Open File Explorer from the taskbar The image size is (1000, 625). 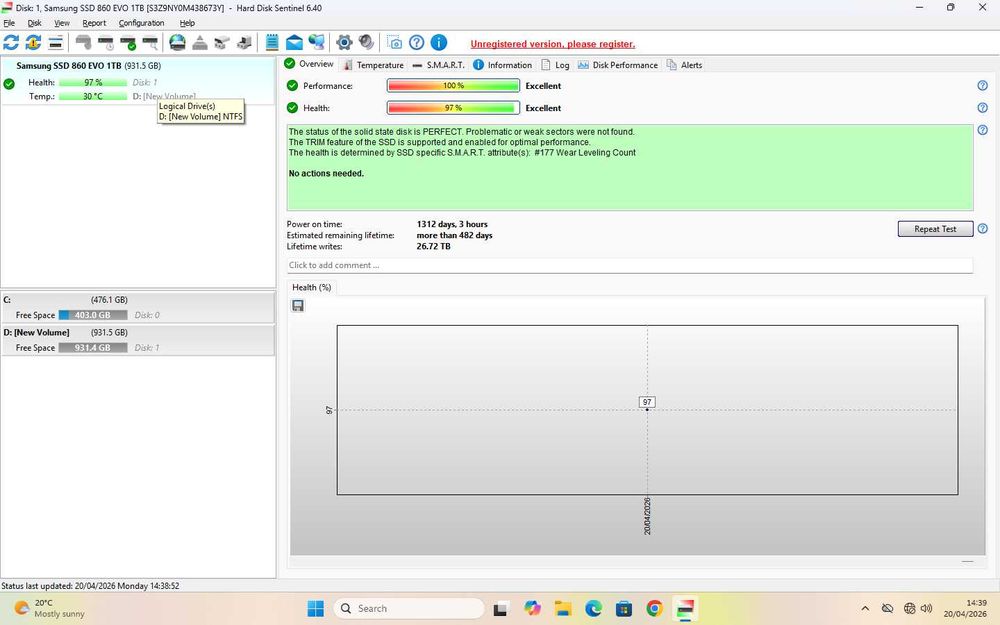click(x=562, y=608)
